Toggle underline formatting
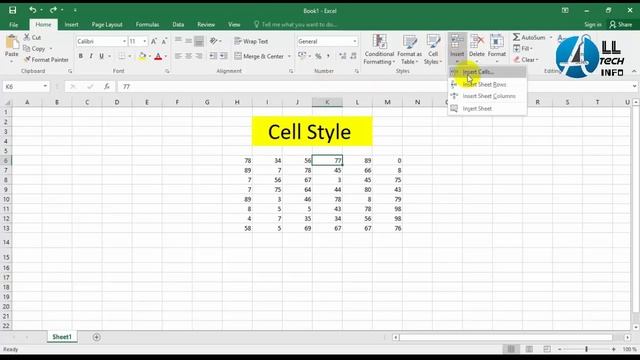Viewport: 640px width, 360px height. point(101,56)
